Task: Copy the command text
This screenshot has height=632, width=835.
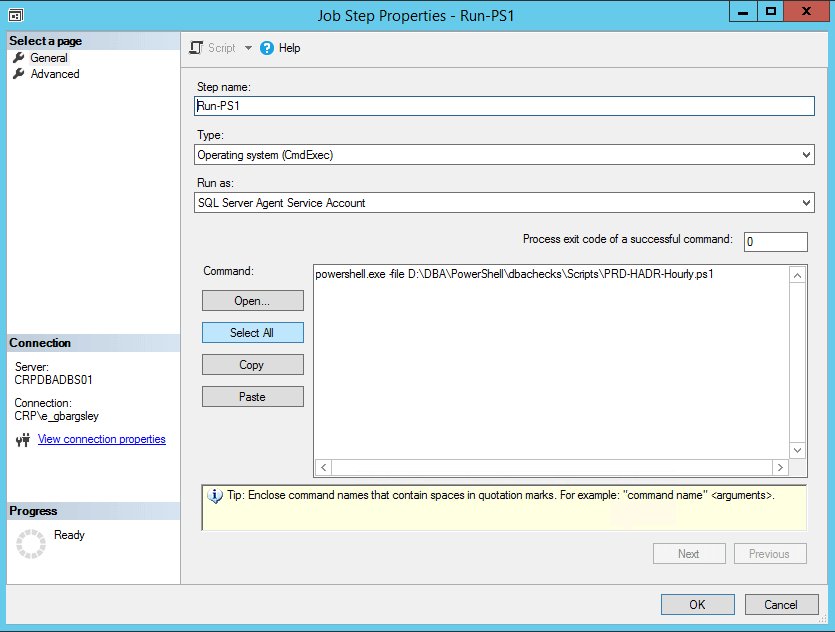Action: coord(251,364)
